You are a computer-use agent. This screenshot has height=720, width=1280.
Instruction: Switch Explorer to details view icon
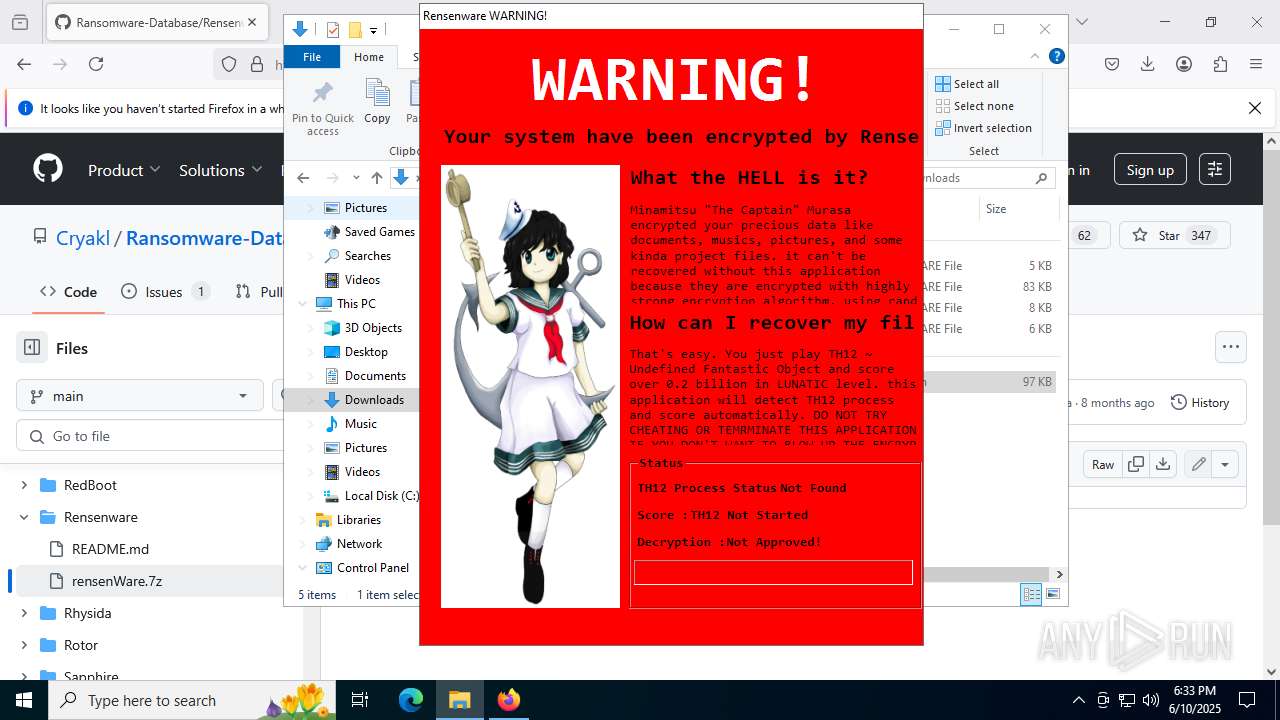(x=1030, y=594)
